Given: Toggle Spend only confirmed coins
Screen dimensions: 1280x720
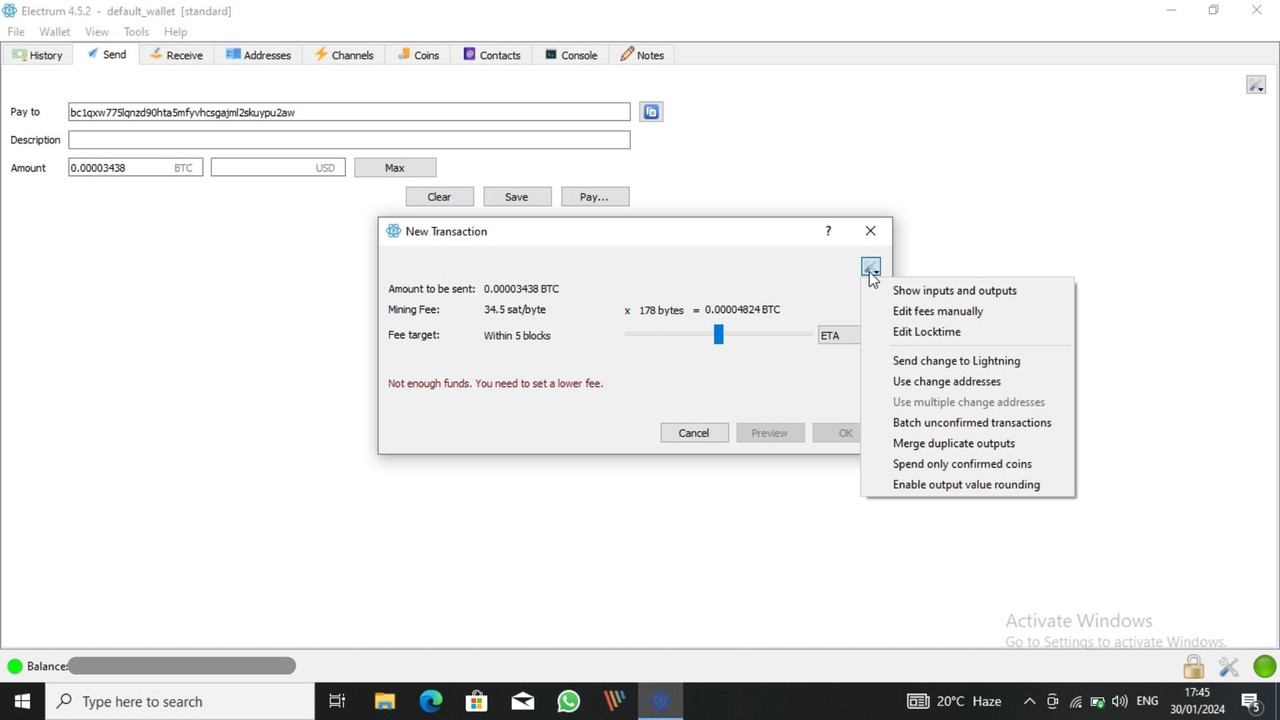Looking at the screenshot, I should [x=968, y=464].
